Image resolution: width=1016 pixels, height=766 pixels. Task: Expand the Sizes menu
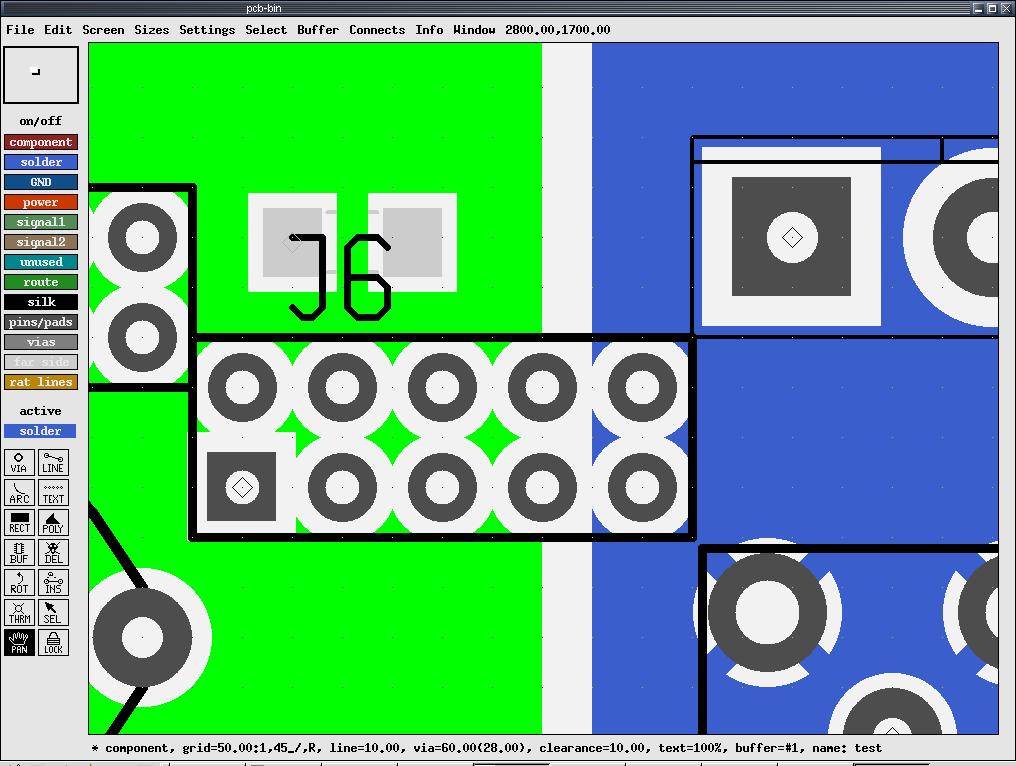click(152, 30)
